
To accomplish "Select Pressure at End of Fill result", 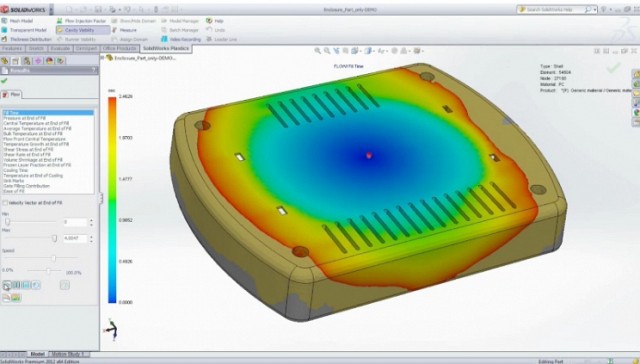I will (x=24, y=118).
